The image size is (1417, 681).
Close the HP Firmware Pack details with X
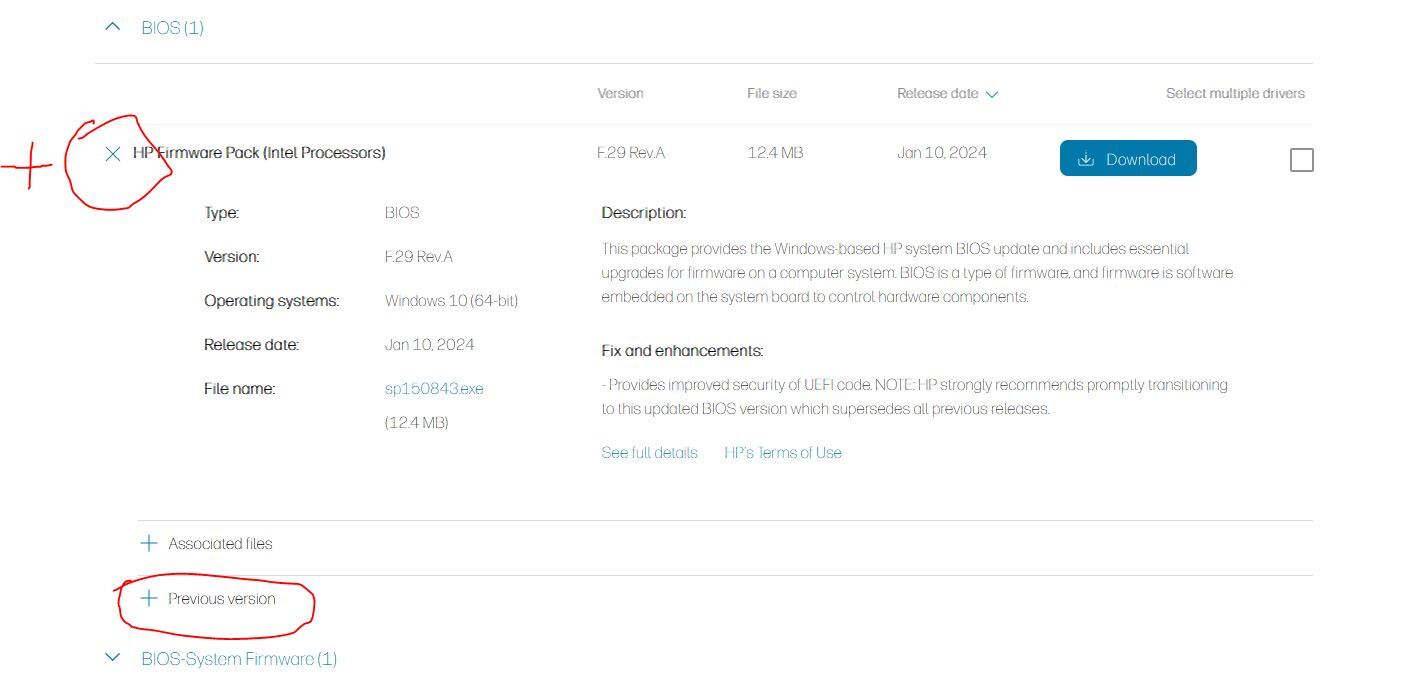pos(113,153)
